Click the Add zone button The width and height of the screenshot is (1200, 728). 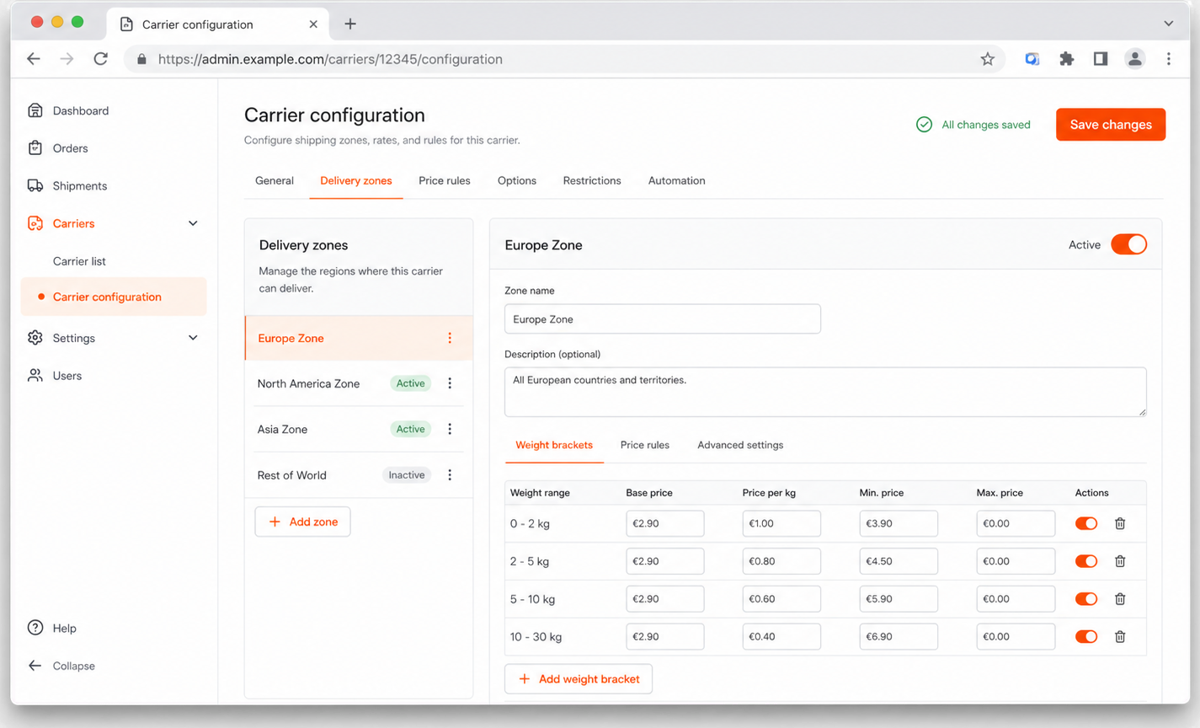click(x=303, y=522)
